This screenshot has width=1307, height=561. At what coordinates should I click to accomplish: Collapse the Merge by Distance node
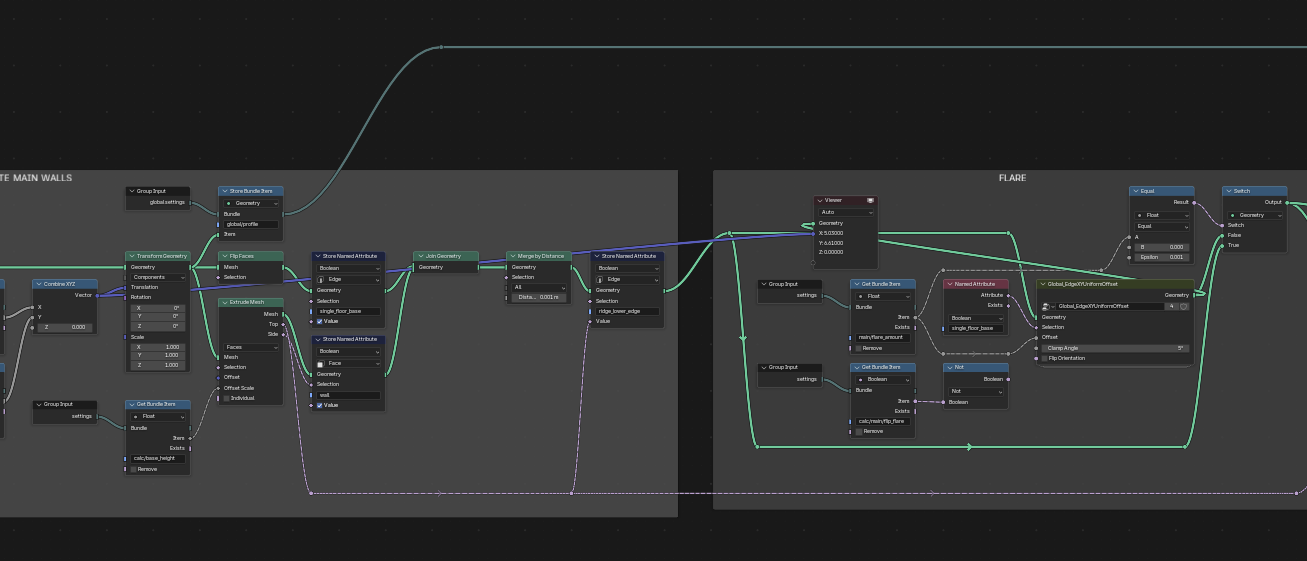click(x=511, y=256)
